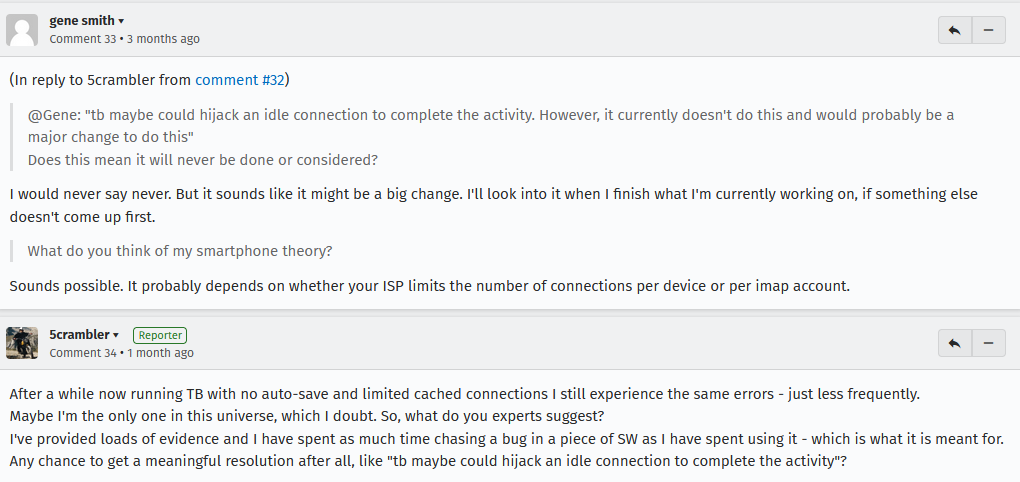
Task: Click the "3 months ago" timestamp
Action: [x=163, y=39]
